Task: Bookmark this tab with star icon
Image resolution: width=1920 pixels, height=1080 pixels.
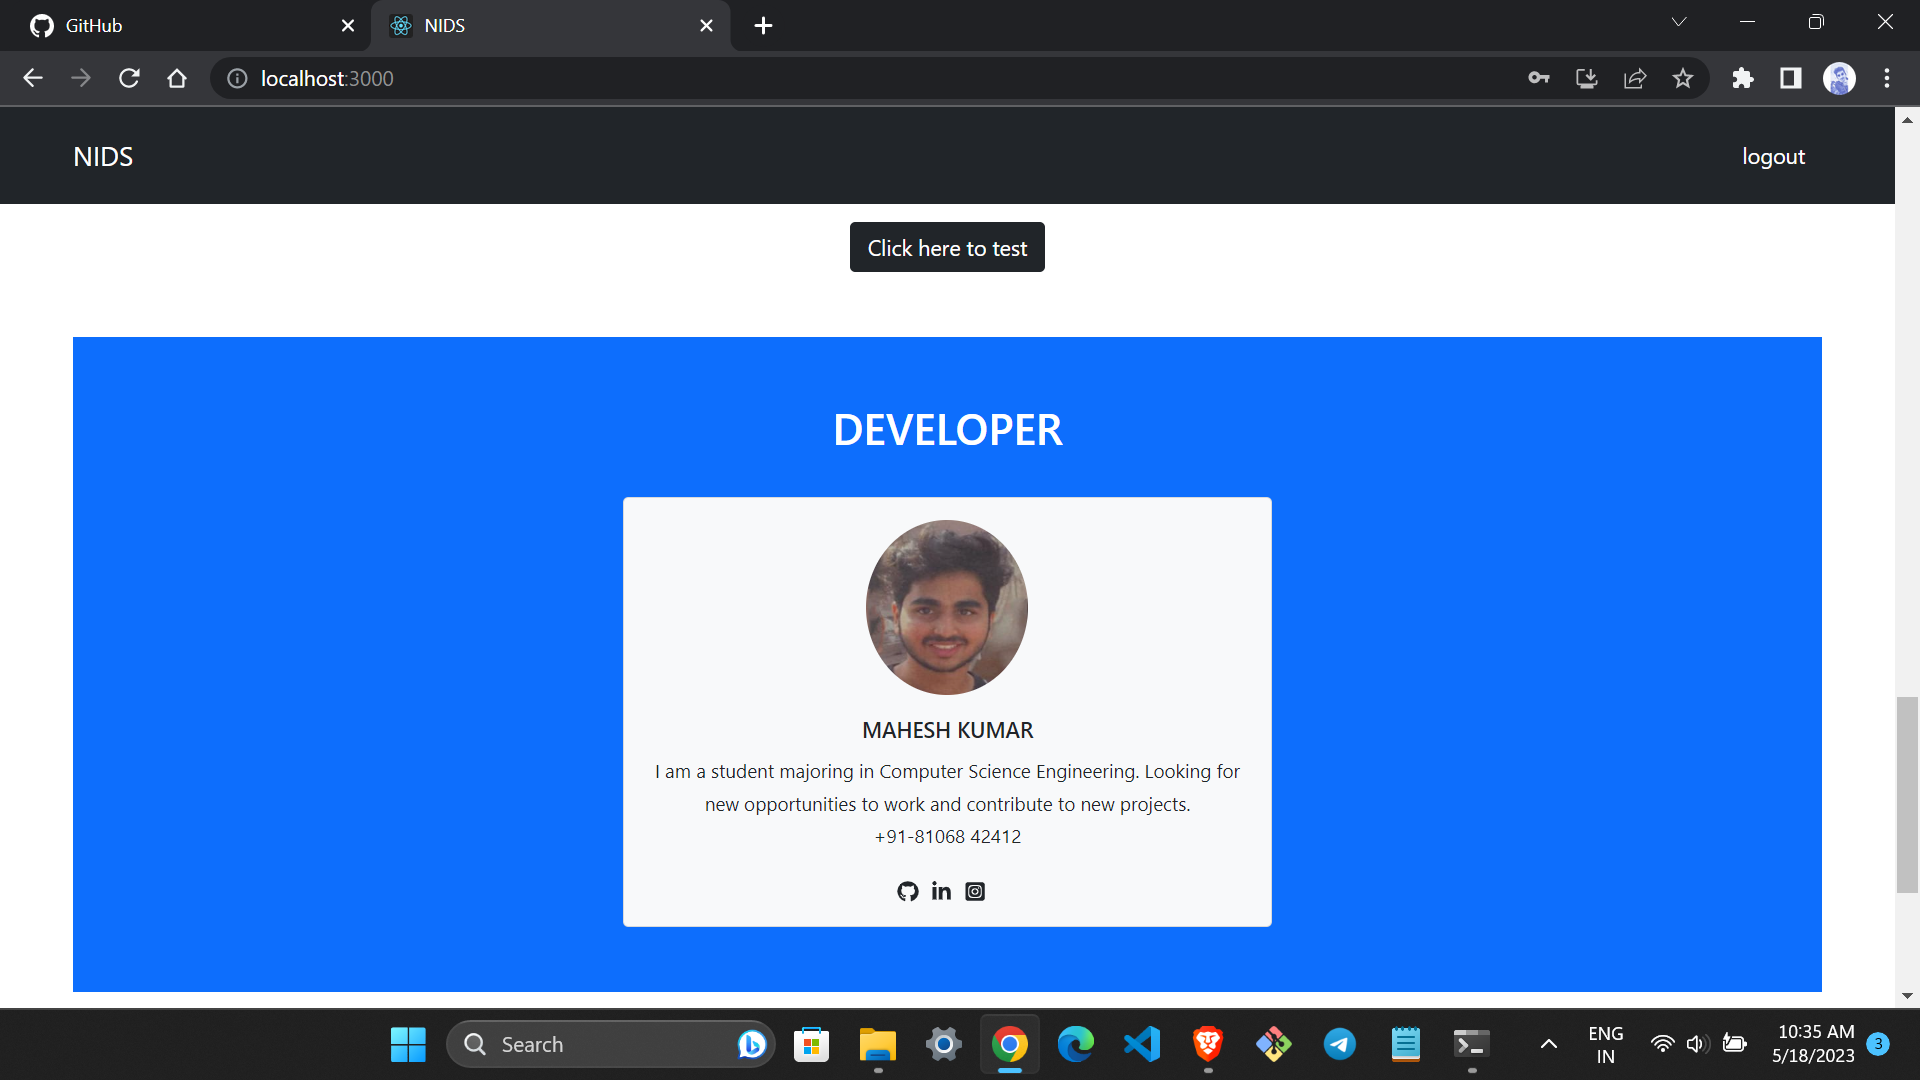Action: click(1683, 78)
